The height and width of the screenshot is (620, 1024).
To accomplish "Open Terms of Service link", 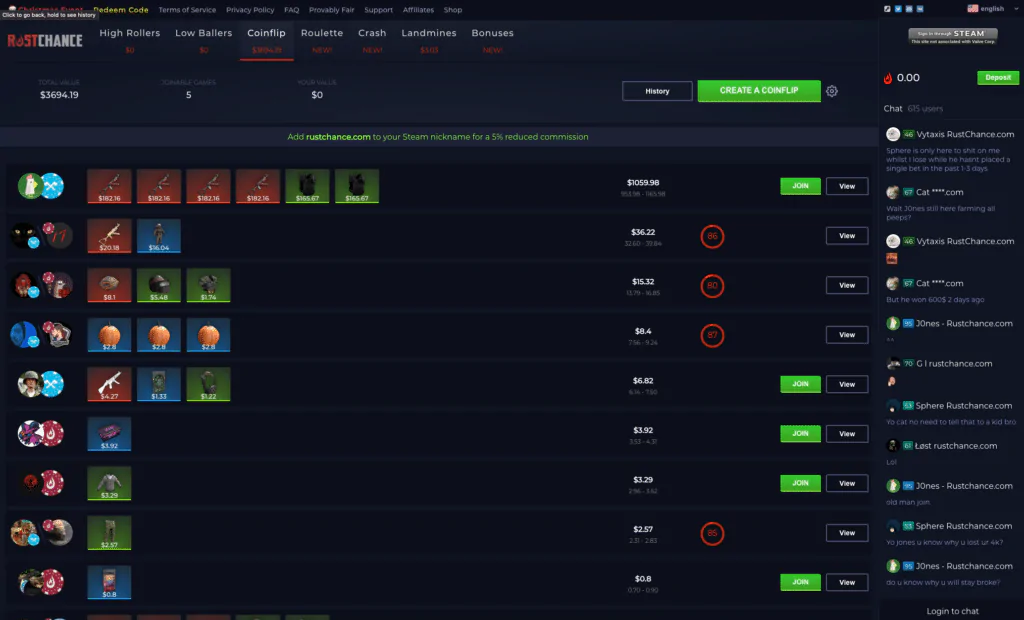I will point(187,10).
